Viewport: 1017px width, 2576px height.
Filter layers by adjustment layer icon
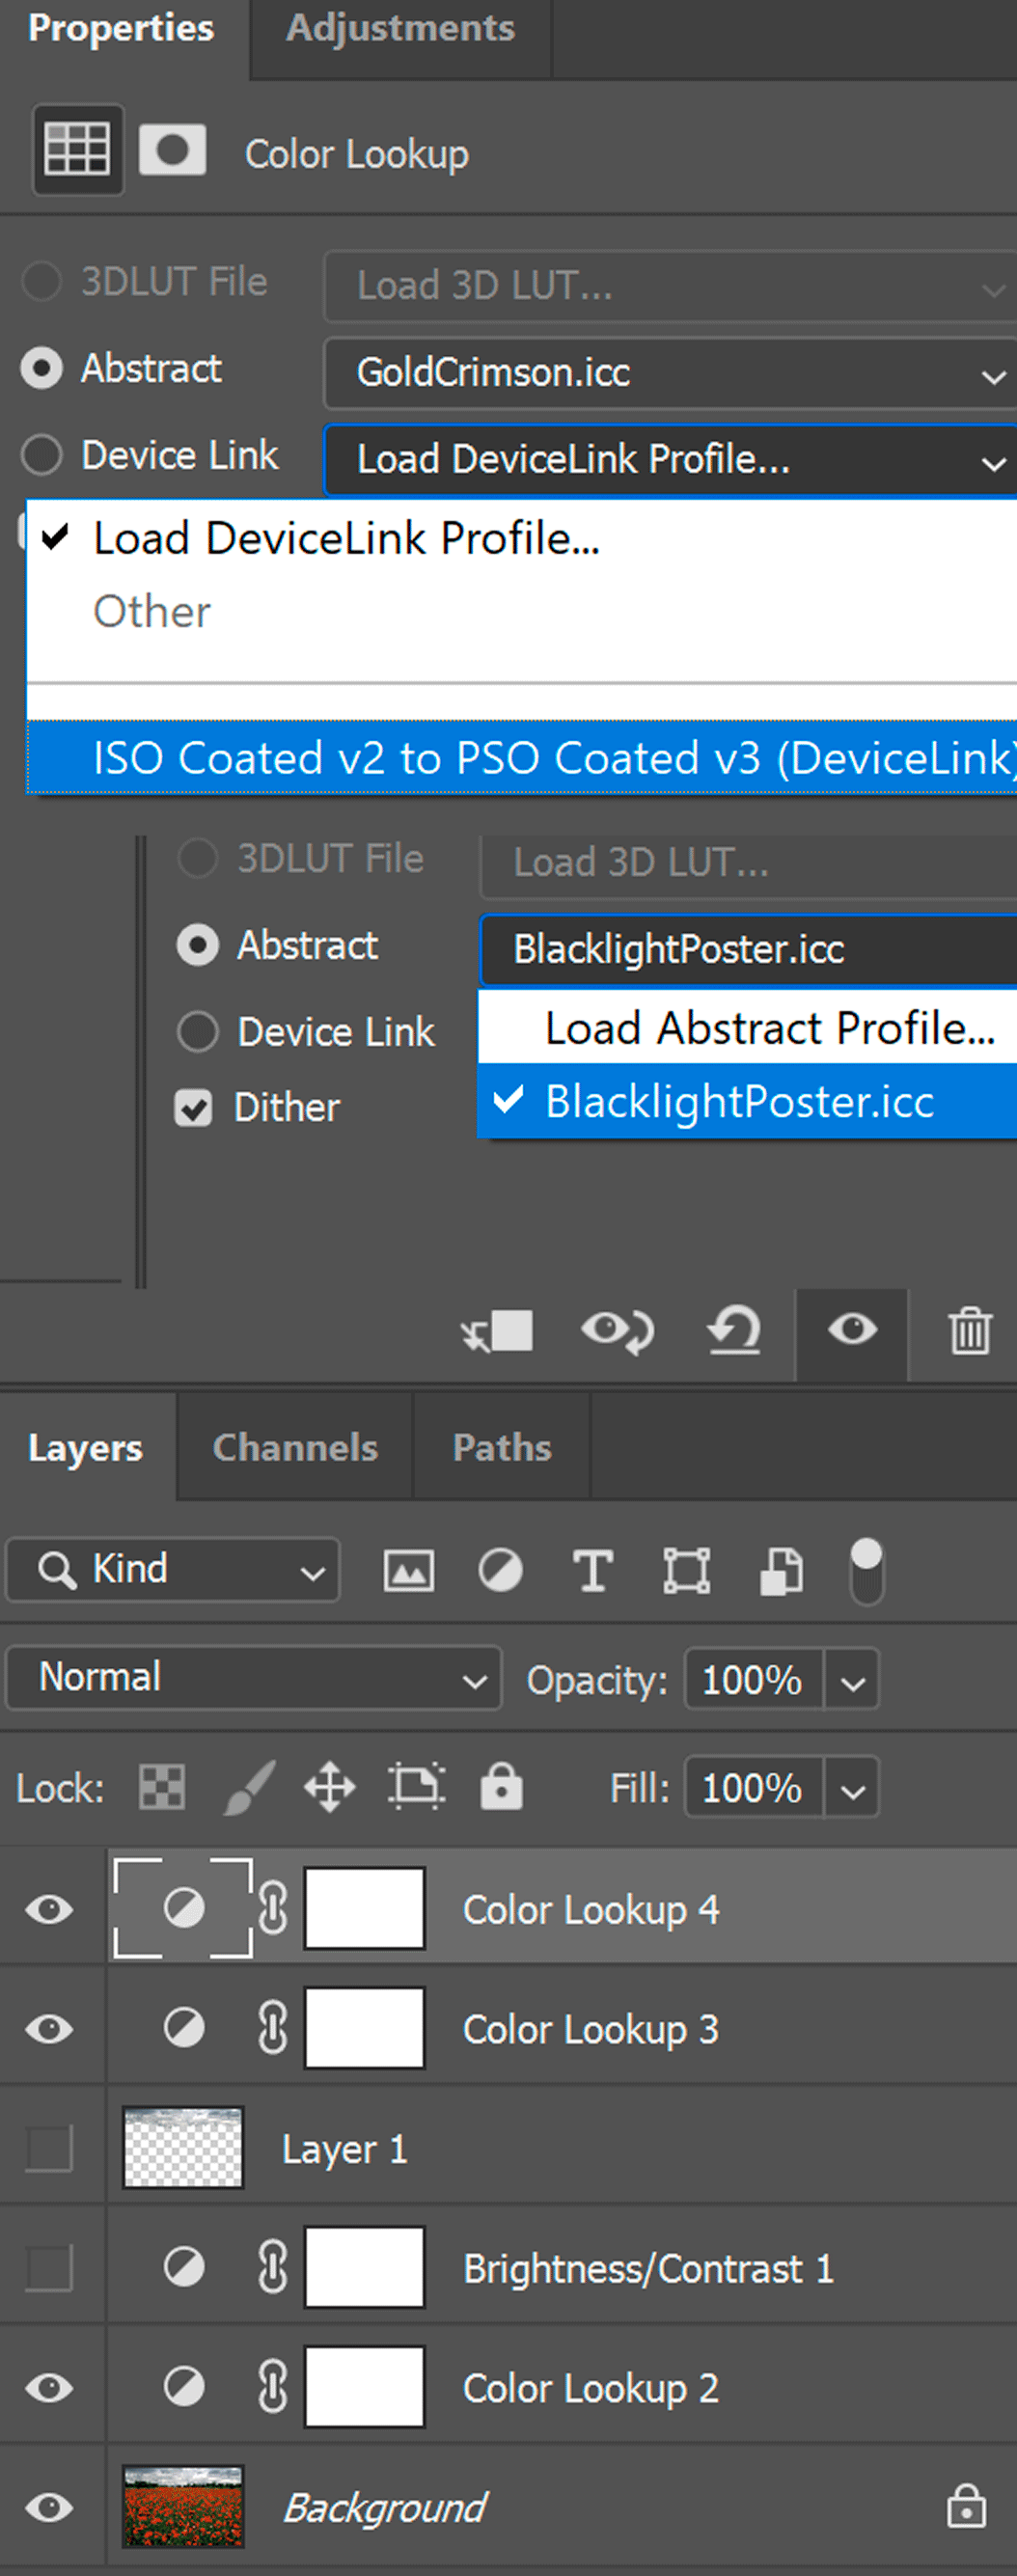tap(500, 1570)
